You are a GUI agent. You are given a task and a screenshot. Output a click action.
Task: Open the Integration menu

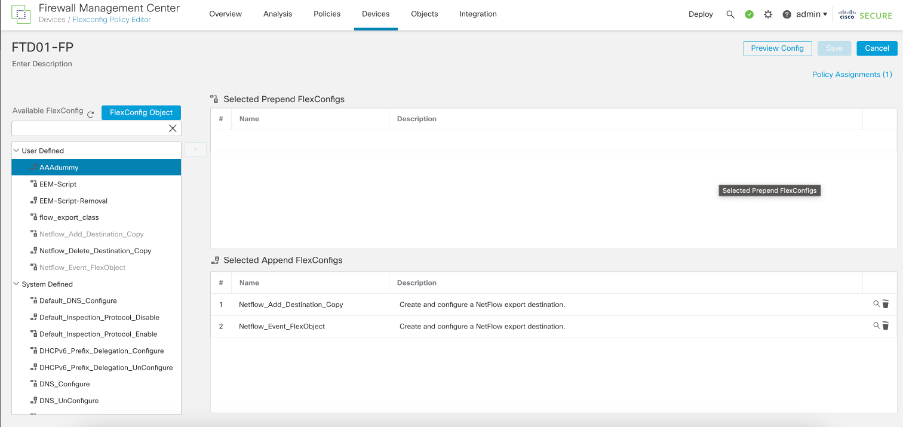478,14
